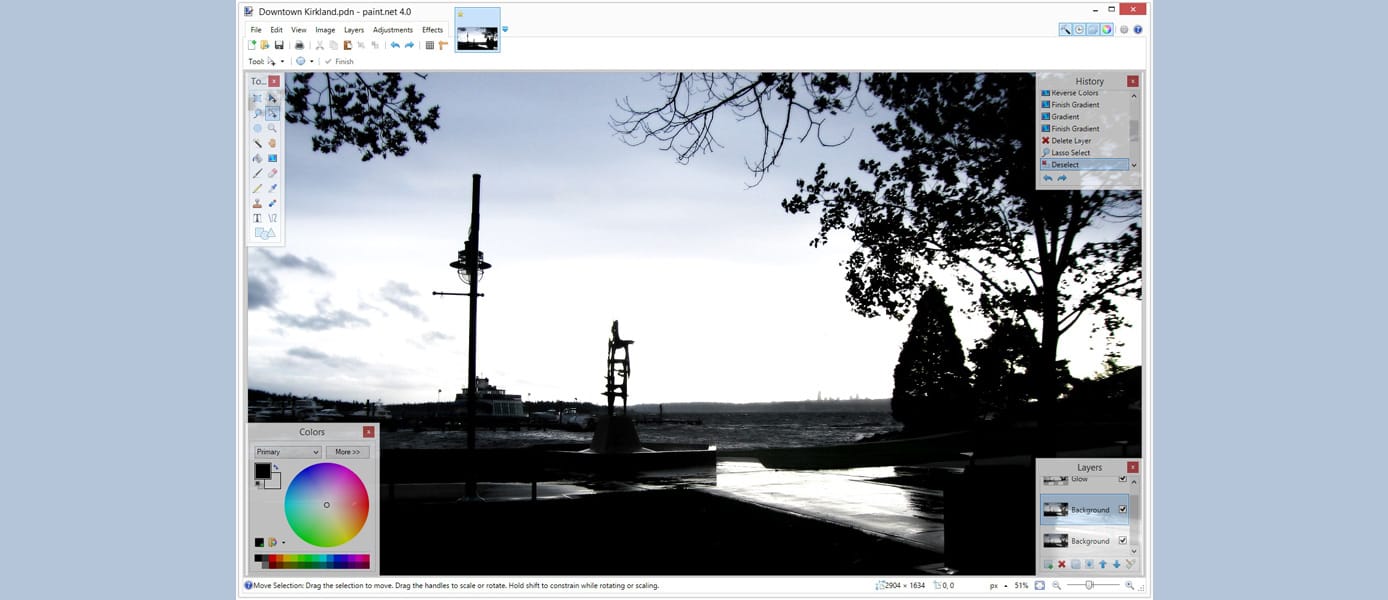Open the File menu
Screen dimensions: 1388x600
click(x=256, y=30)
